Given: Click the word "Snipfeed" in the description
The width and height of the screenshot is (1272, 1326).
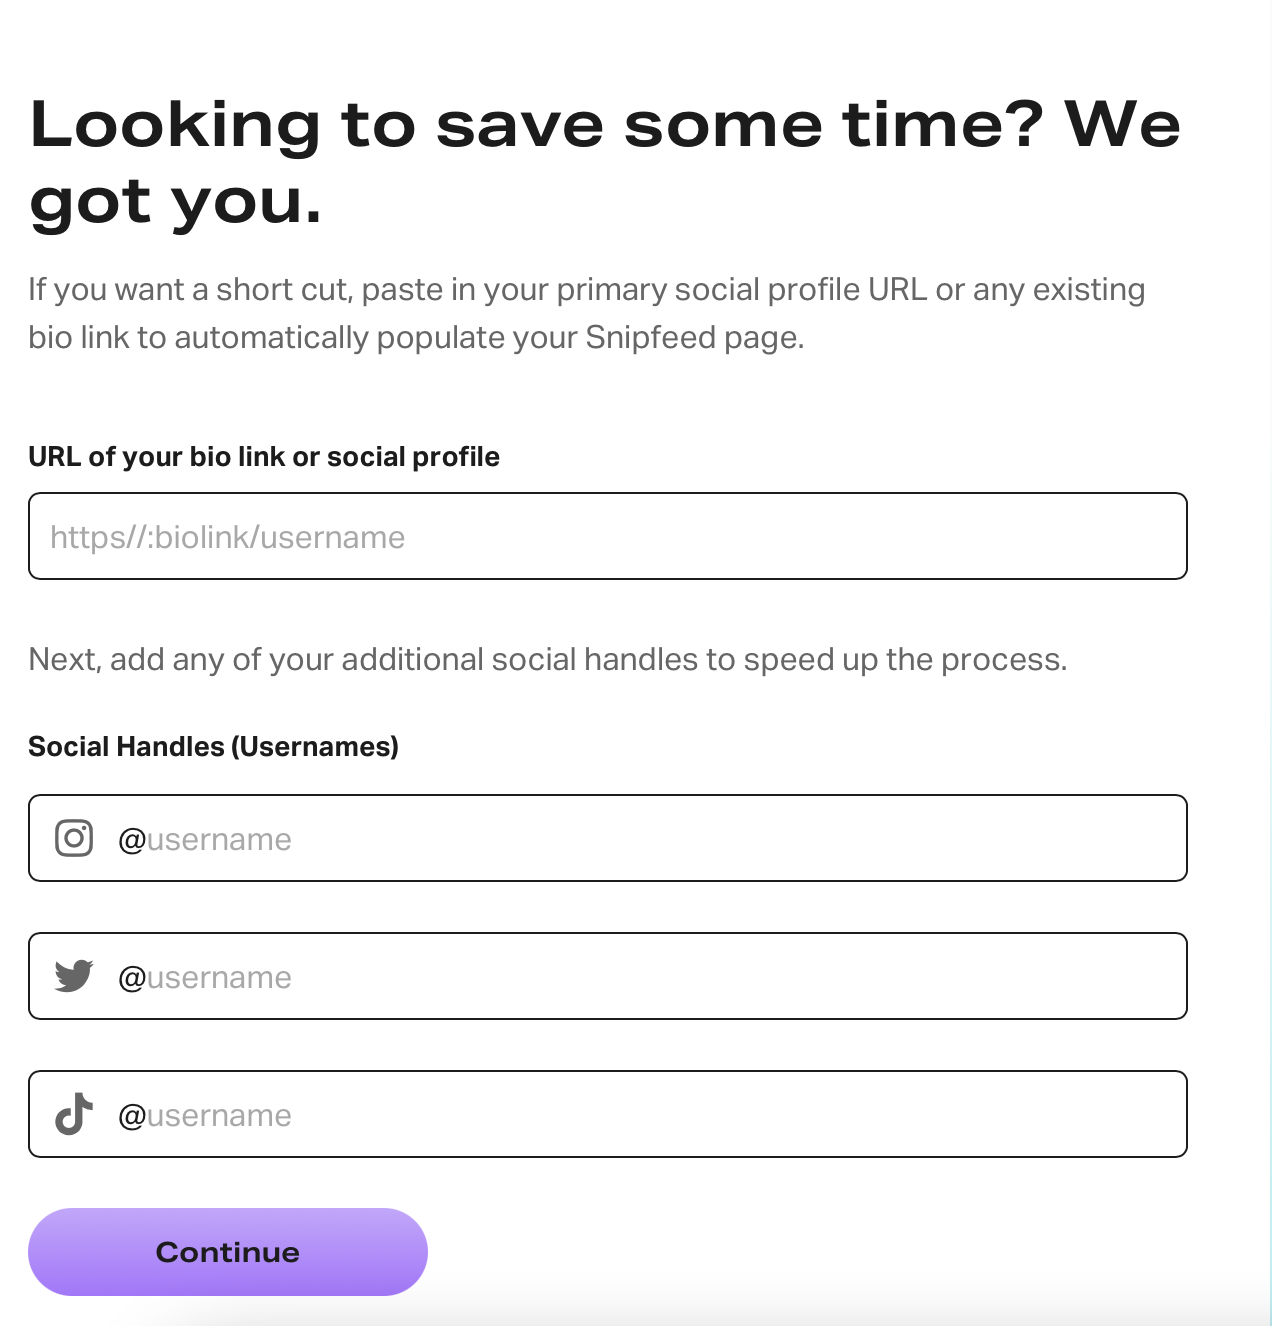Looking at the screenshot, I should click(x=650, y=338).
